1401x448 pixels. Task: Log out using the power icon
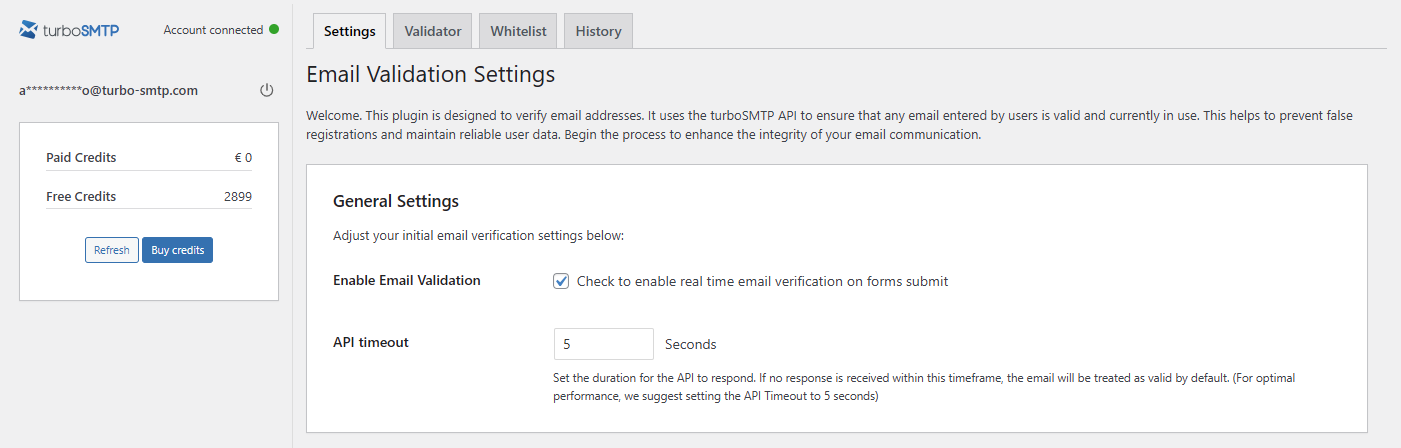[266, 90]
